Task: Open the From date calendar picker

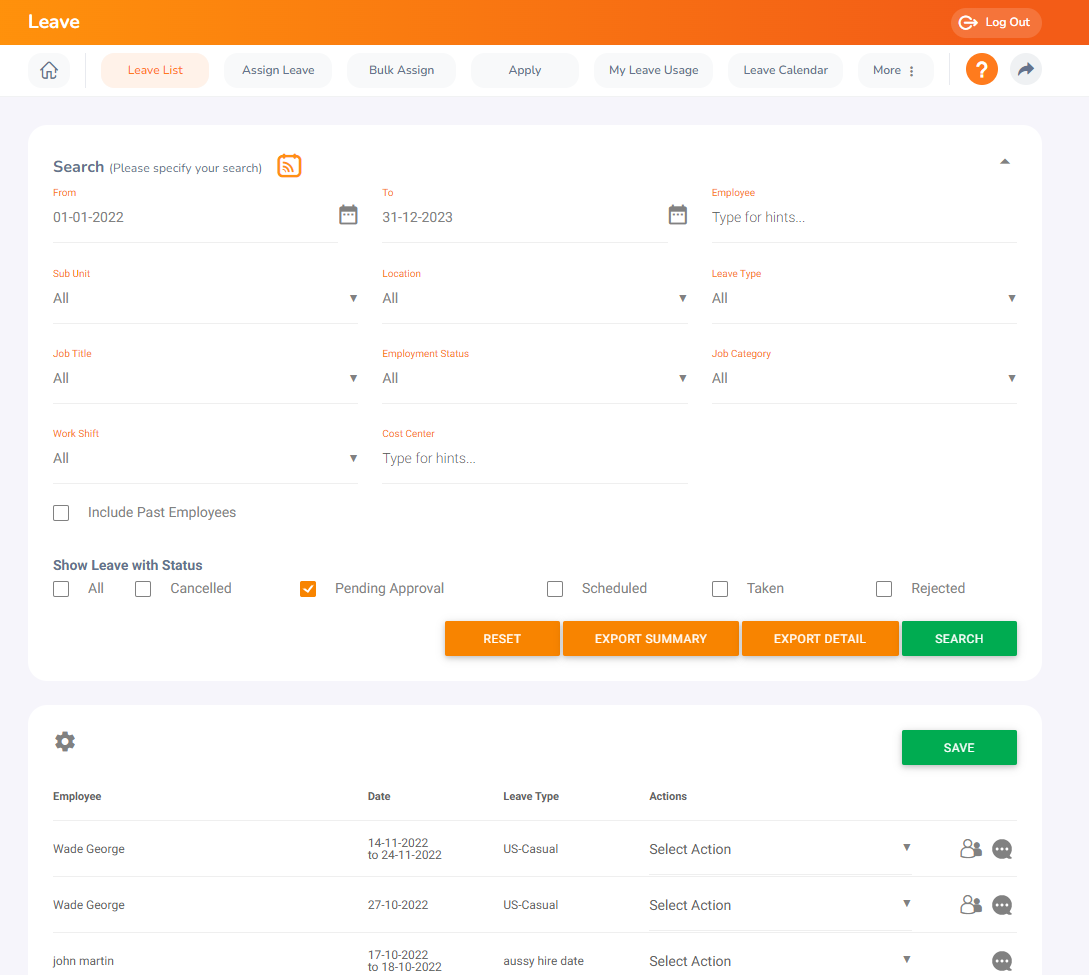Action: [348, 214]
